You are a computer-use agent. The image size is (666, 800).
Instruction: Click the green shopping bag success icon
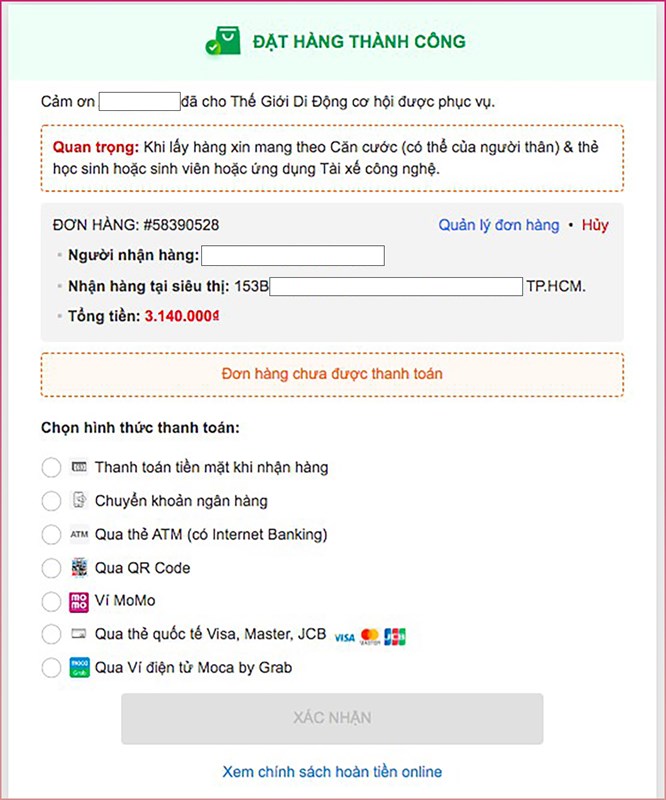point(223,41)
